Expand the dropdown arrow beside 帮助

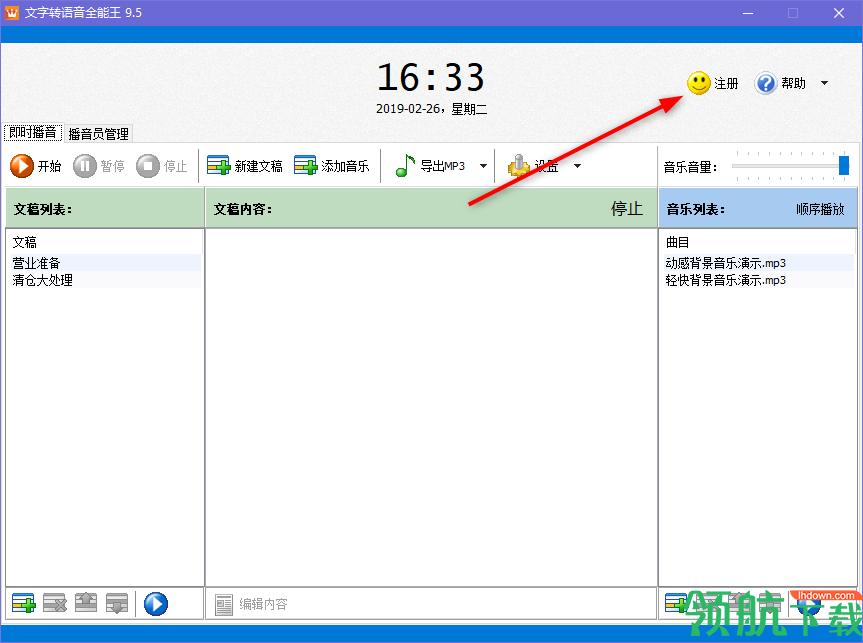pyautogui.click(x=824, y=83)
